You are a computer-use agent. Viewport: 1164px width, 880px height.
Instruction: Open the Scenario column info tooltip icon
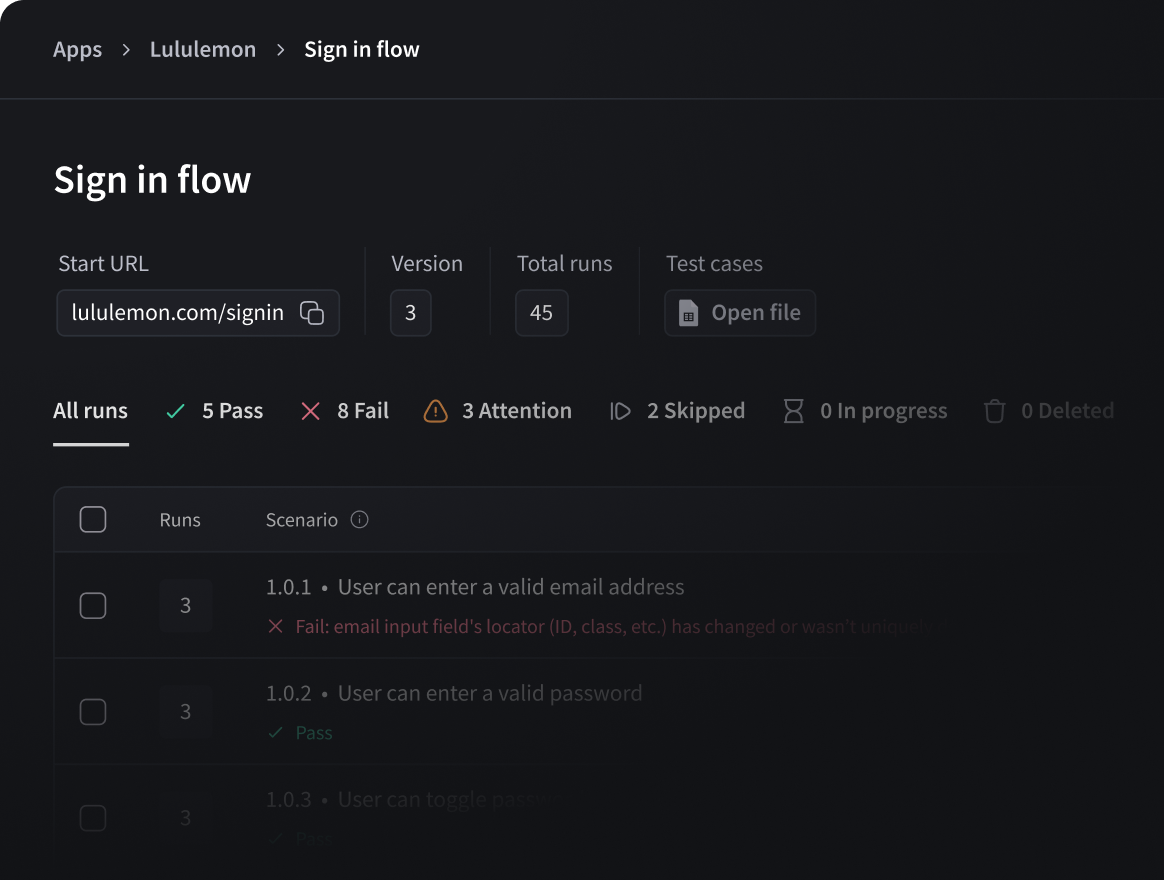[x=361, y=520]
